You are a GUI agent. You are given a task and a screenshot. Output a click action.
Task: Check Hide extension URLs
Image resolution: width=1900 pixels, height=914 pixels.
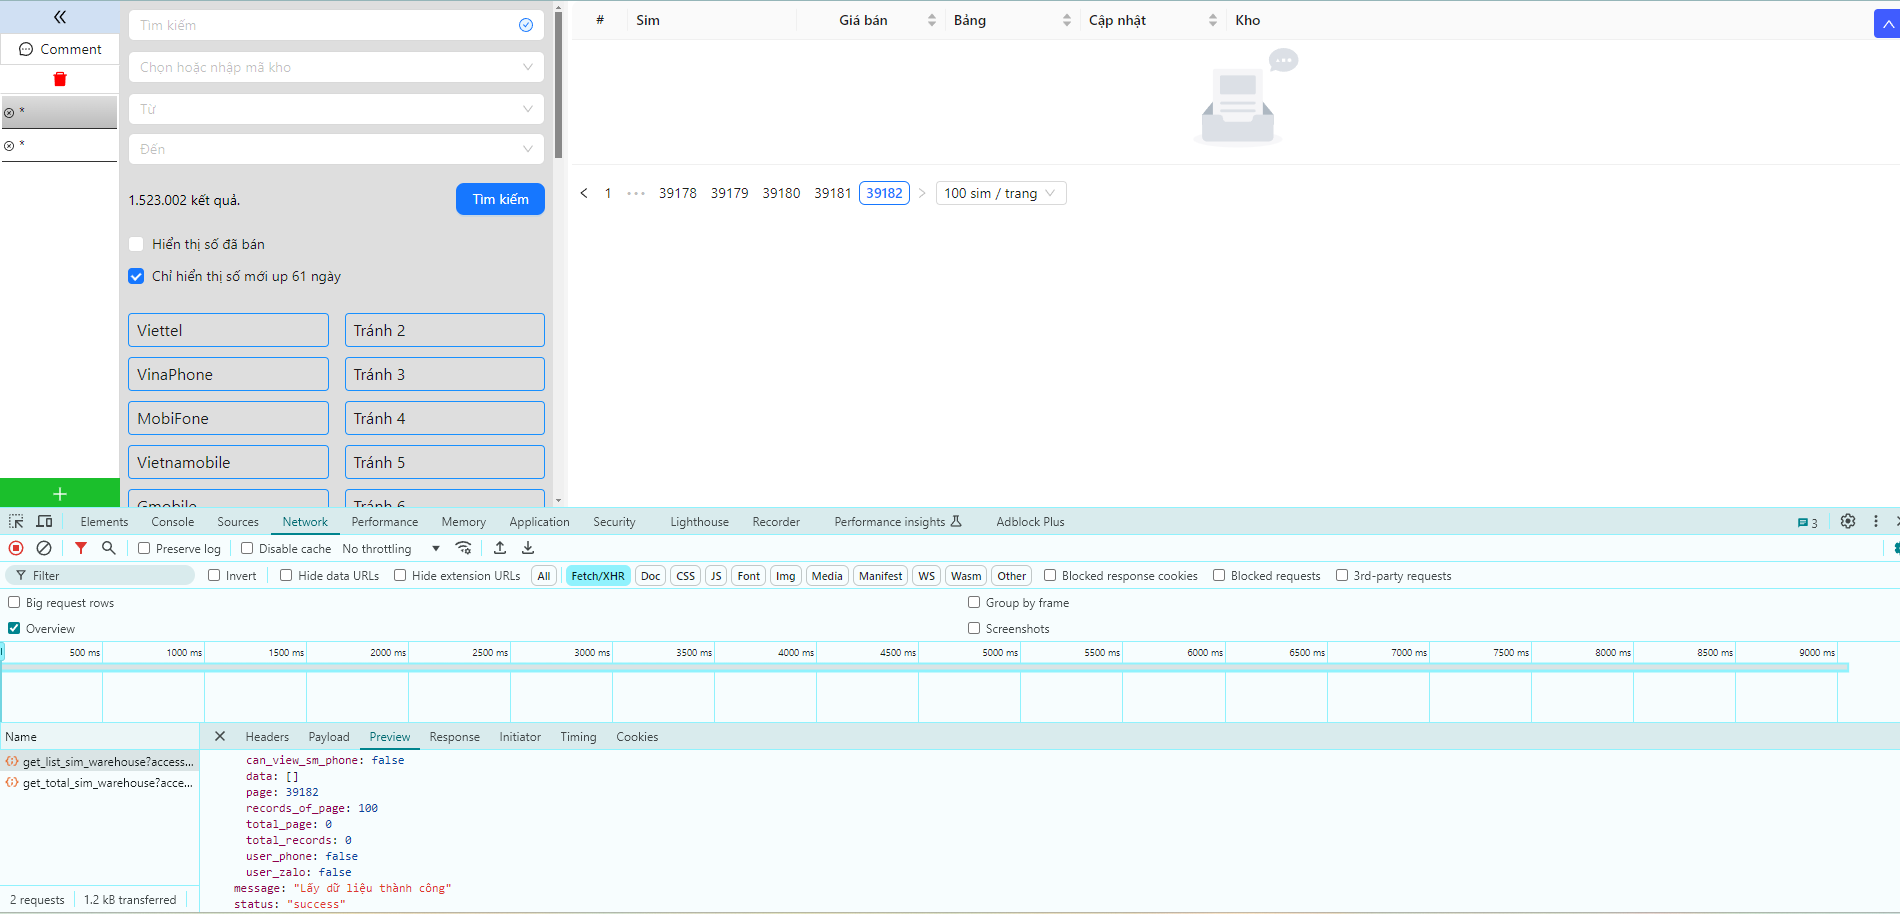point(400,575)
